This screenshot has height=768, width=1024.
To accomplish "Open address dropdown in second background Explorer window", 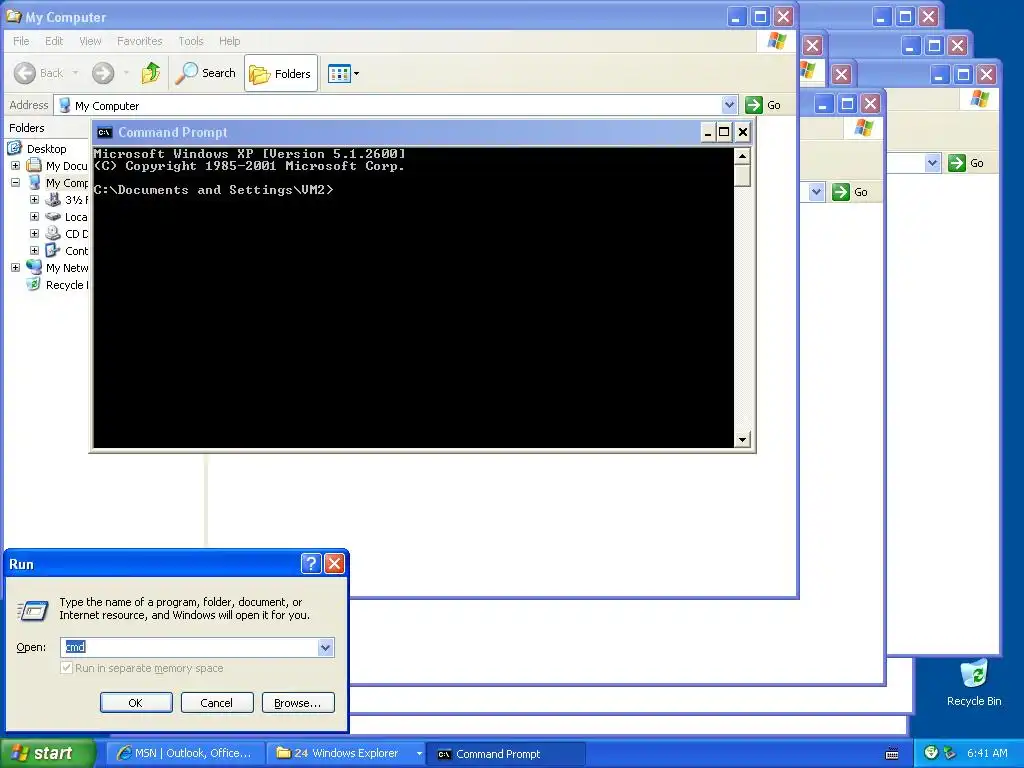I will [816, 192].
